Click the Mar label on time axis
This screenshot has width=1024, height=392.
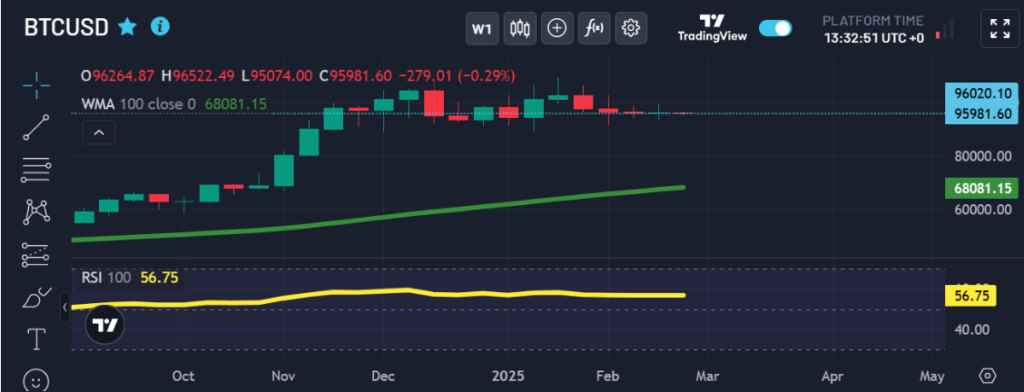707,376
